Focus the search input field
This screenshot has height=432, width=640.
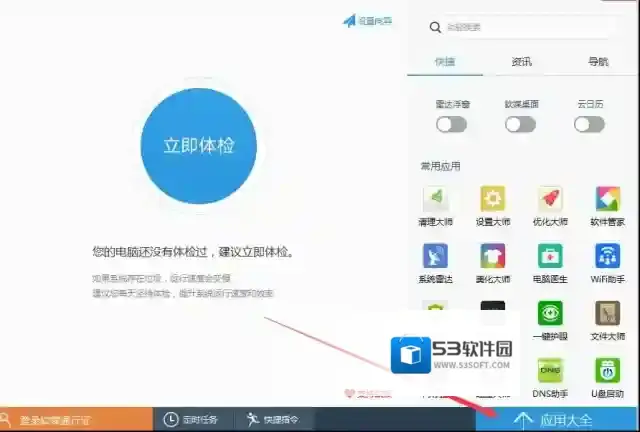527,27
